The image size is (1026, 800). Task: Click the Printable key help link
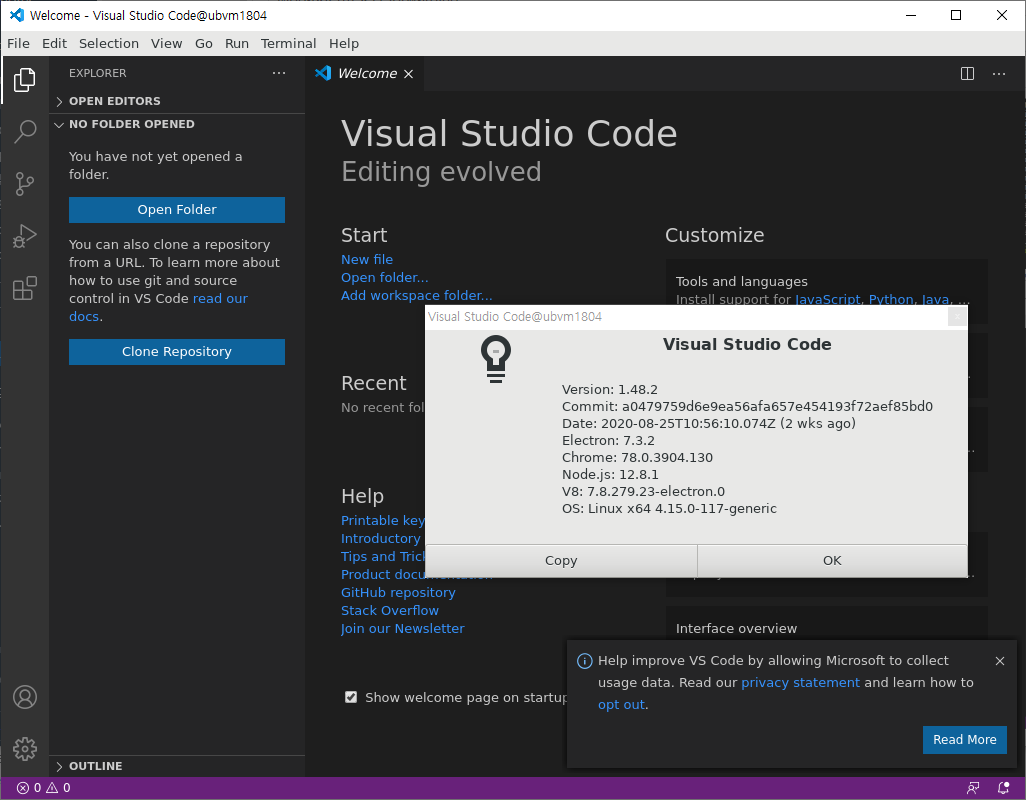(383, 521)
